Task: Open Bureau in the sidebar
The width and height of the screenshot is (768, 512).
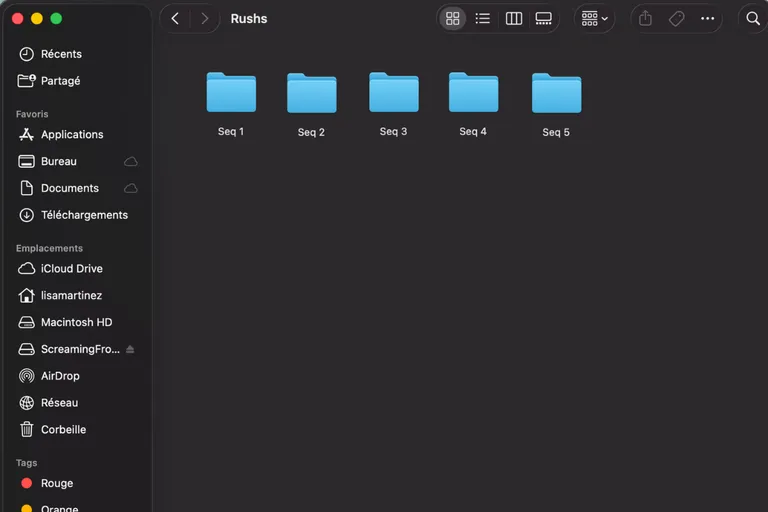Action: point(77,161)
